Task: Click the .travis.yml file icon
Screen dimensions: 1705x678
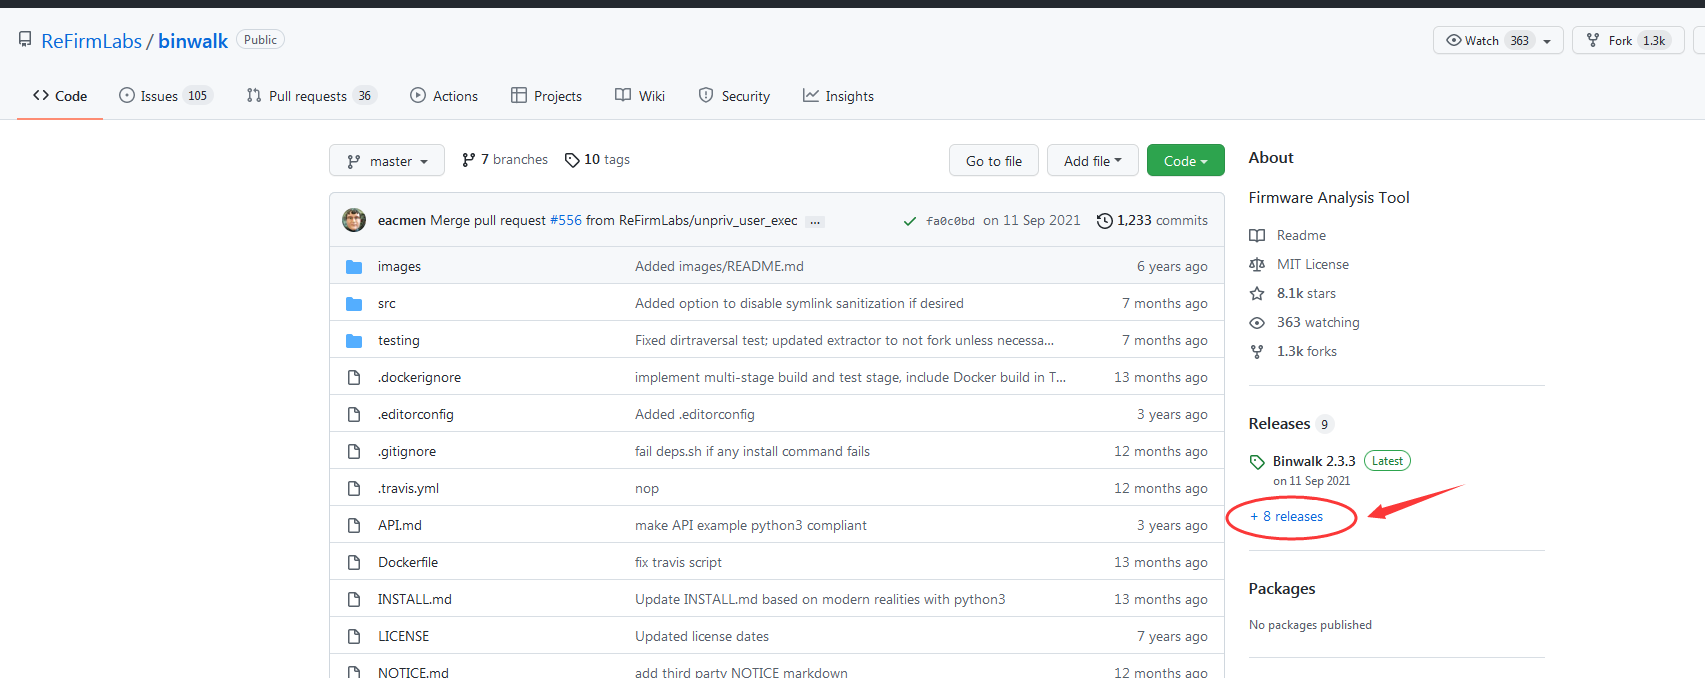Action: pos(354,489)
